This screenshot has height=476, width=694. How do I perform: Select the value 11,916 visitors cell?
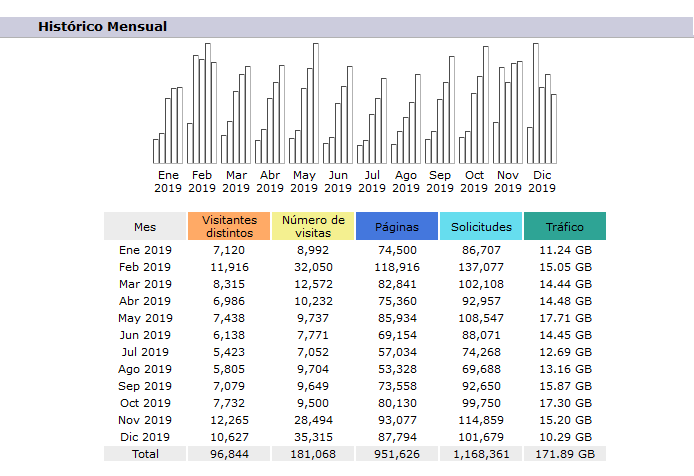click(x=229, y=267)
